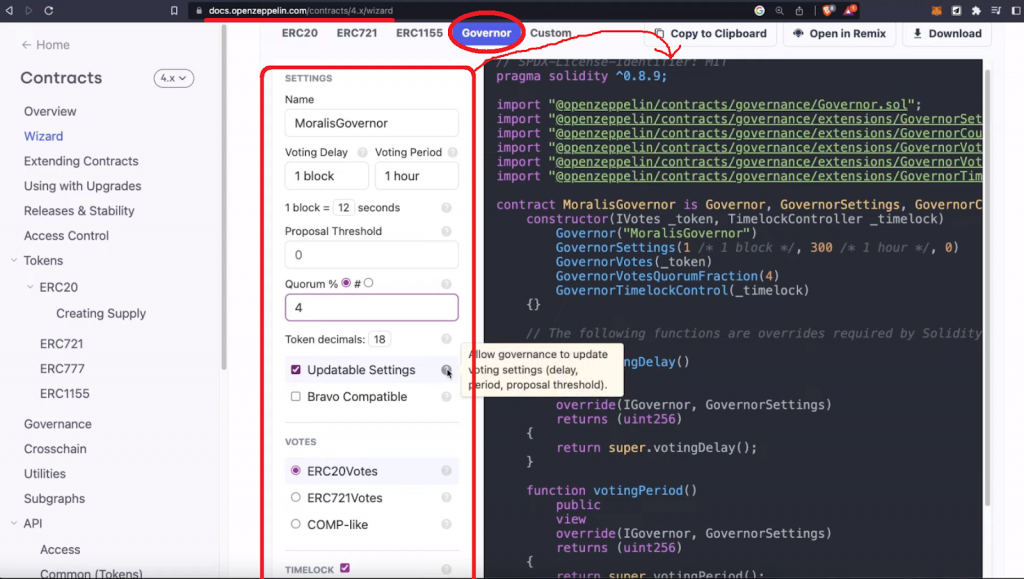
Task: Enable the Bravo Compatible checkbox
Action: pos(296,396)
